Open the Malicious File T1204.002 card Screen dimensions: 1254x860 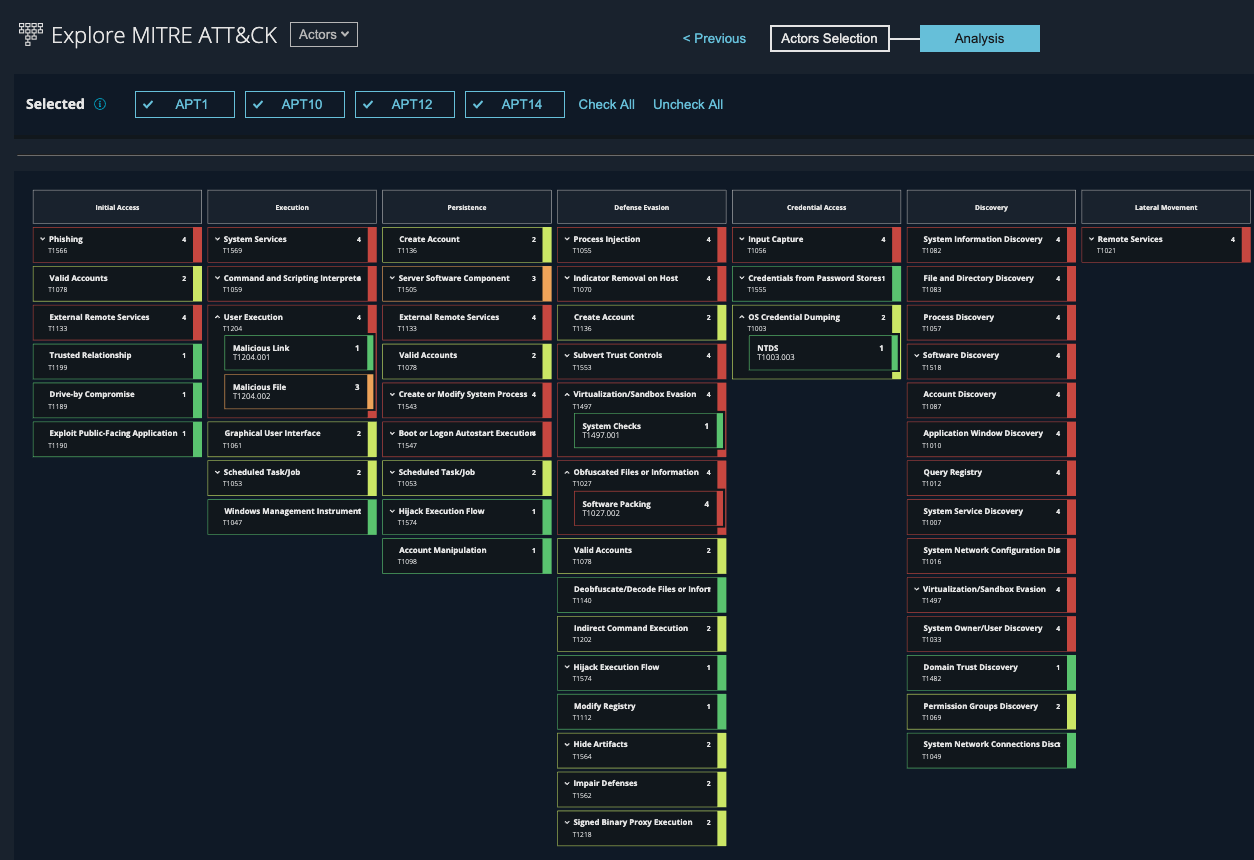coord(299,392)
